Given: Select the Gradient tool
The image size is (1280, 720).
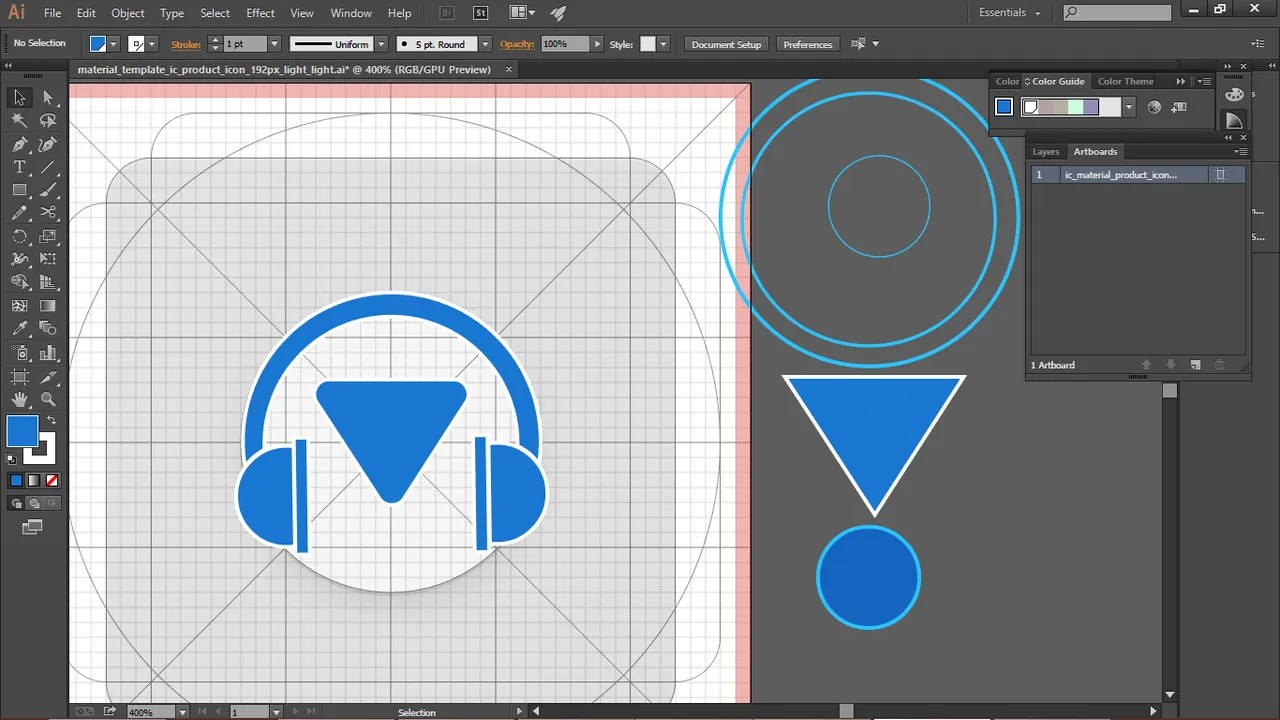Looking at the screenshot, I should (x=47, y=306).
